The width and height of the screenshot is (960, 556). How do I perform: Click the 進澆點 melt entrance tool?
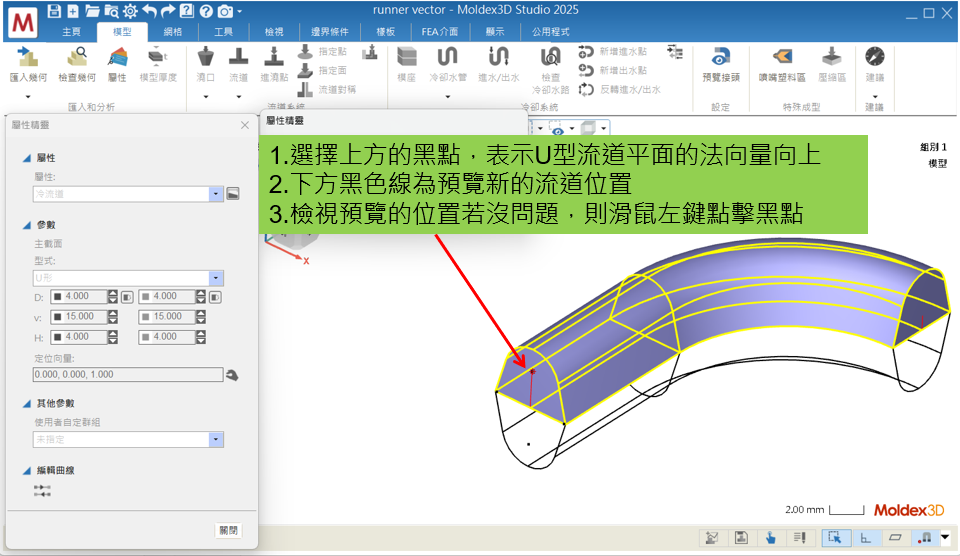(x=274, y=64)
